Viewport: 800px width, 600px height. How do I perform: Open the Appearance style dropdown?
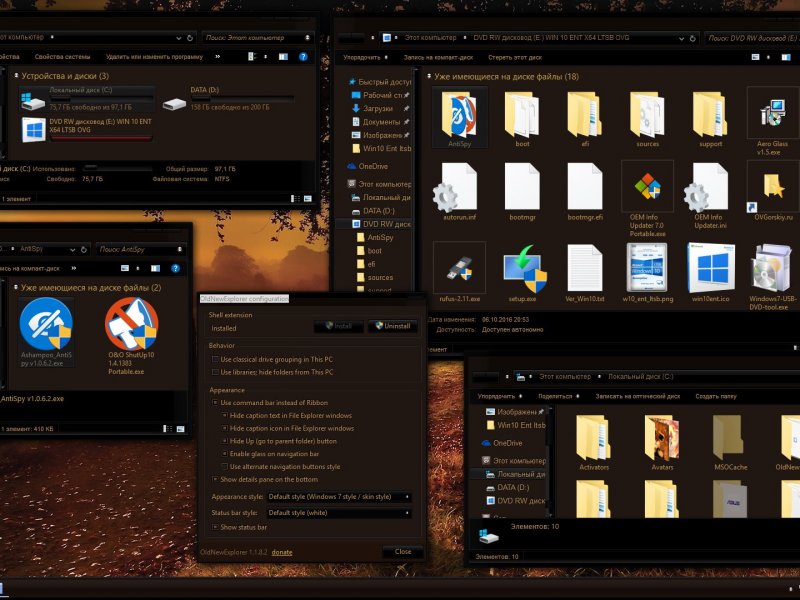tap(339, 496)
